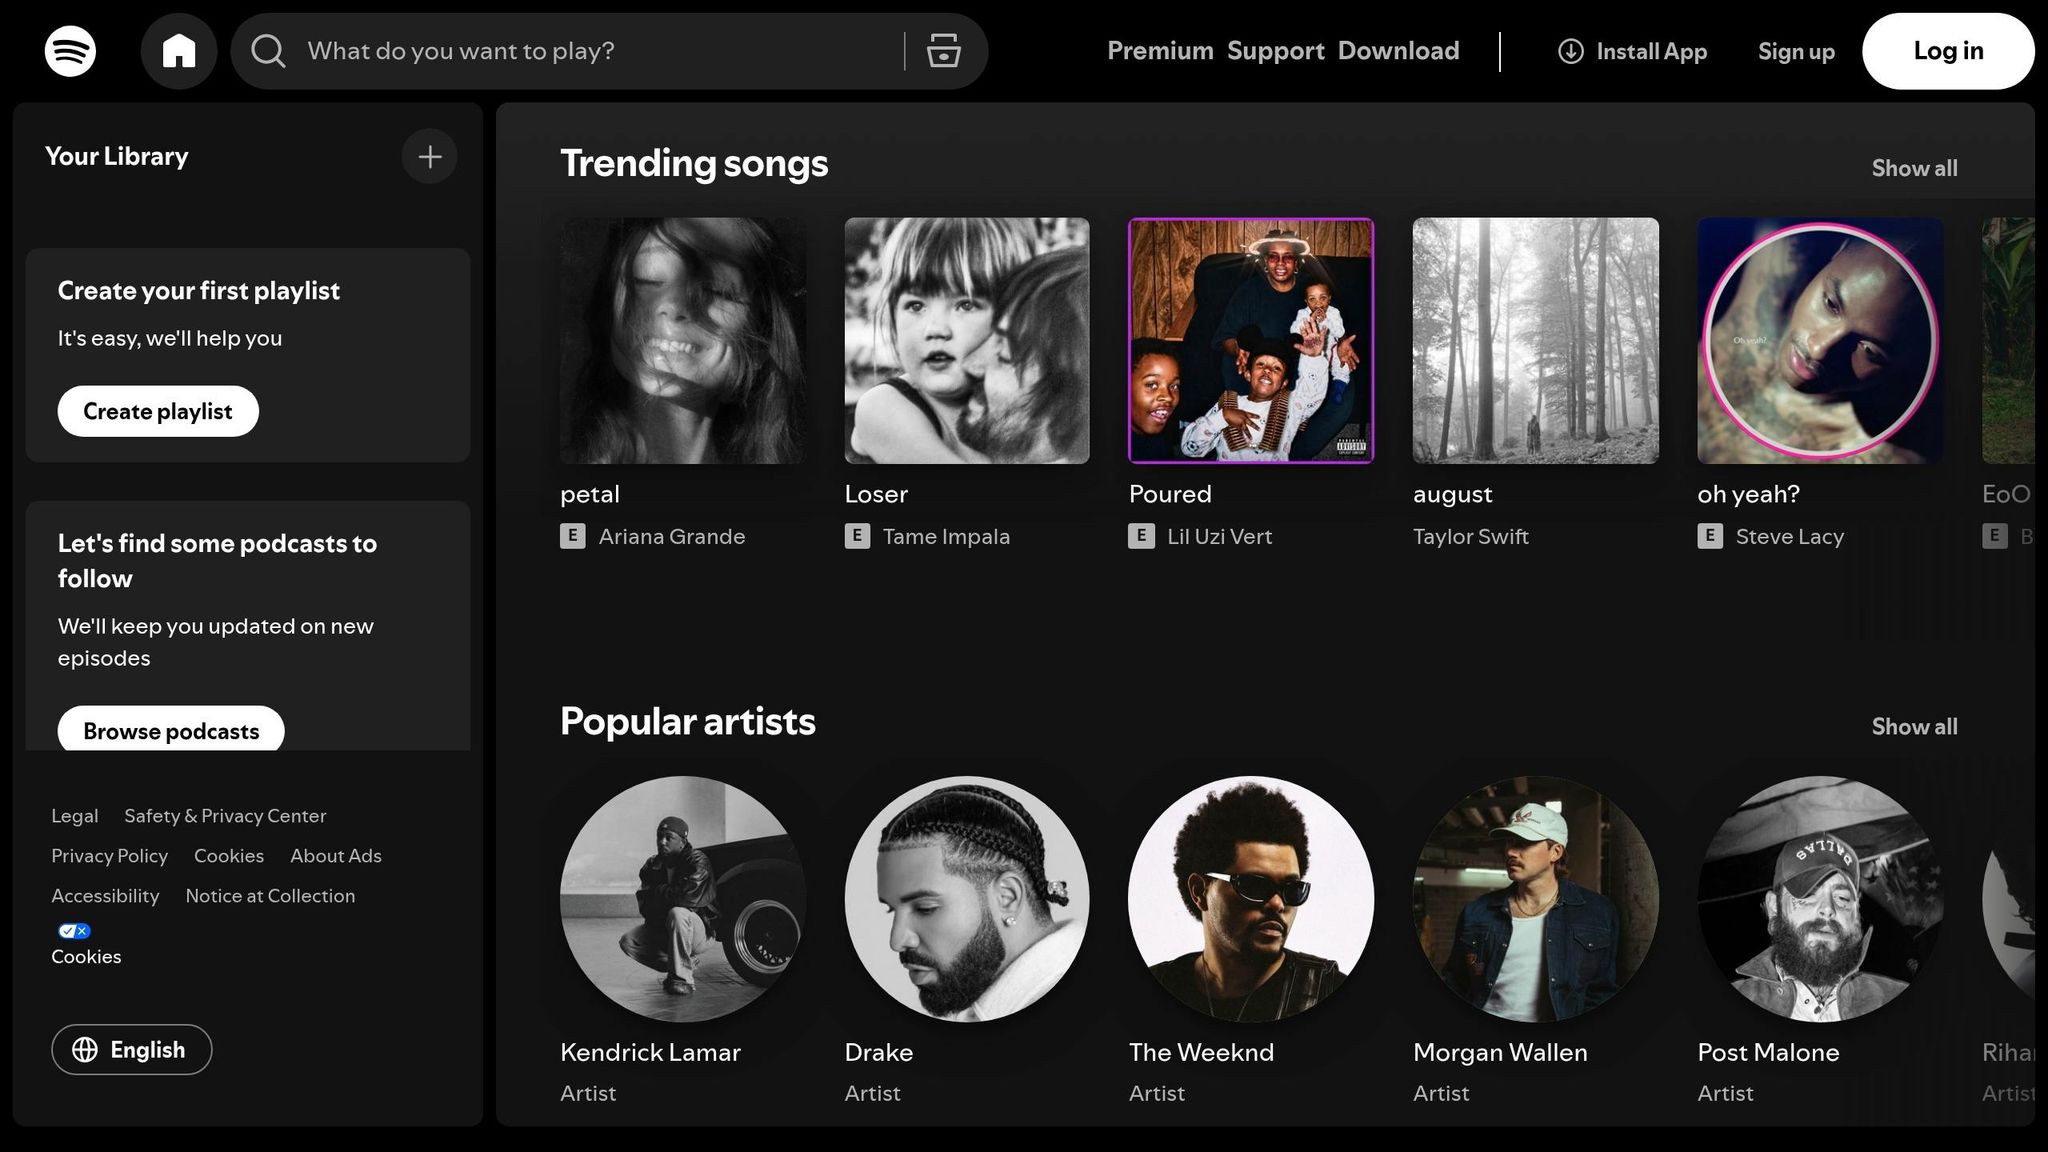Go to Home via house icon
This screenshot has width=2048, height=1152.
(x=179, y=51)
